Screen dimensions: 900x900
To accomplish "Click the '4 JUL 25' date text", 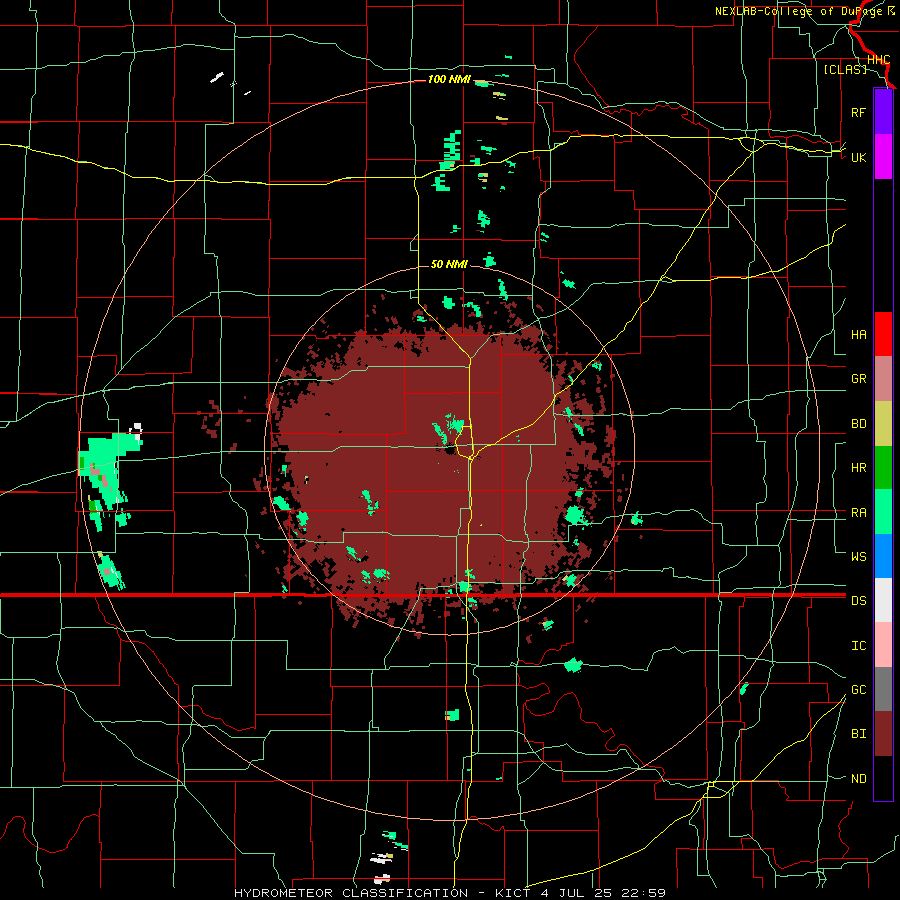I will tap(576, 893).
